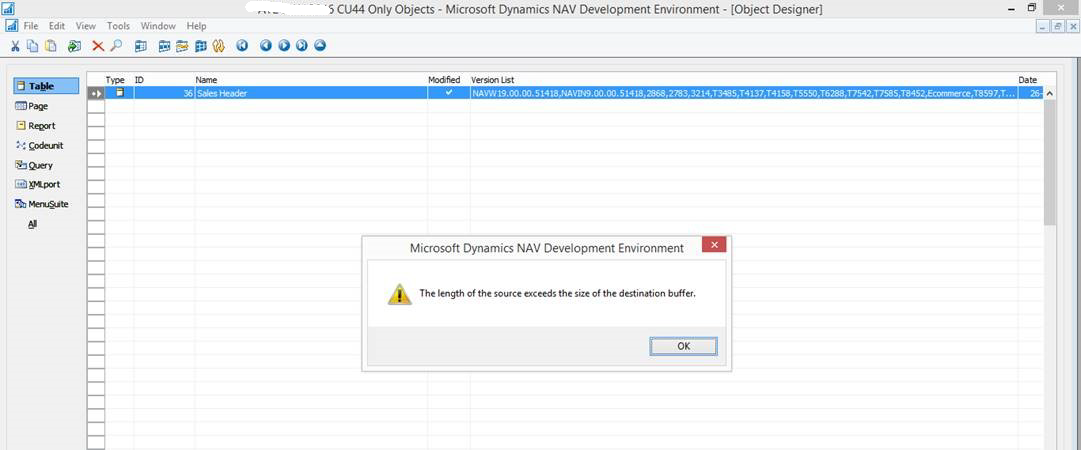Click the orange arrows sort icon
Image resolution: width=1081 pixels, height=450 pixels.
tap(219, 46)
